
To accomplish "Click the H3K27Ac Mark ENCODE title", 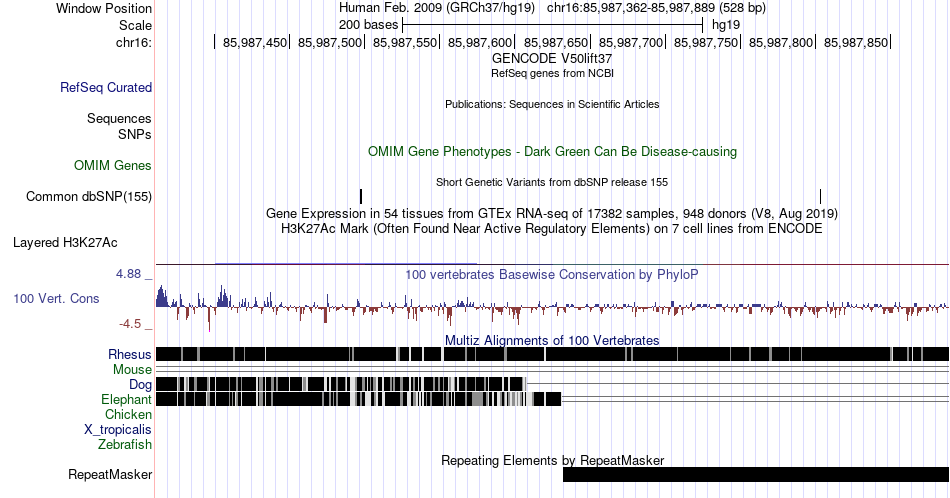I will [x=552, y=228].
